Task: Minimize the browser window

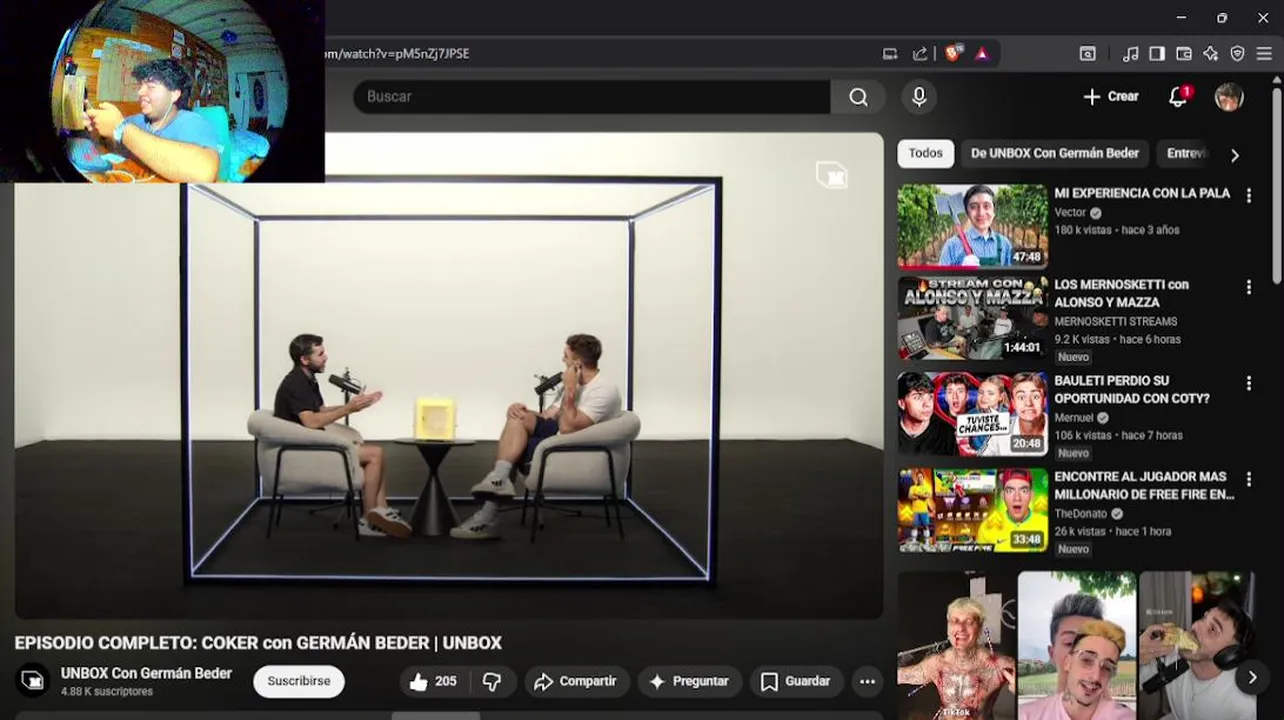Action: point(1182,18)
